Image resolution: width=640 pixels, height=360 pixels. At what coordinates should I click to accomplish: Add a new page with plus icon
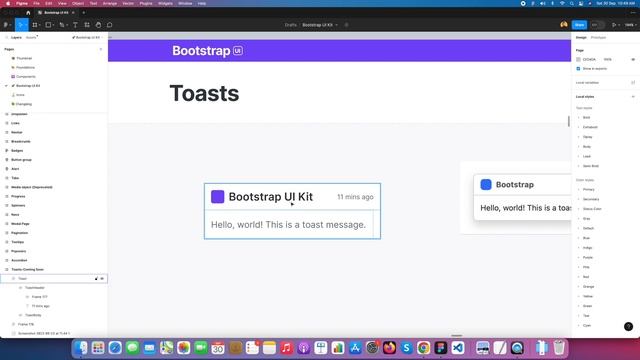click(x=101, y=49)
